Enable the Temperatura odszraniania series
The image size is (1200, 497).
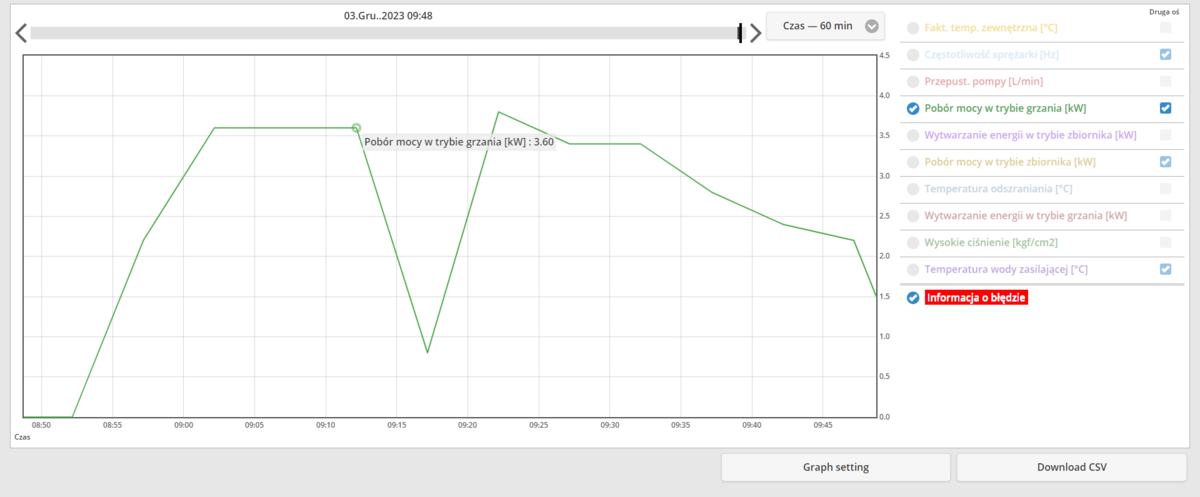tap(913, 189)
